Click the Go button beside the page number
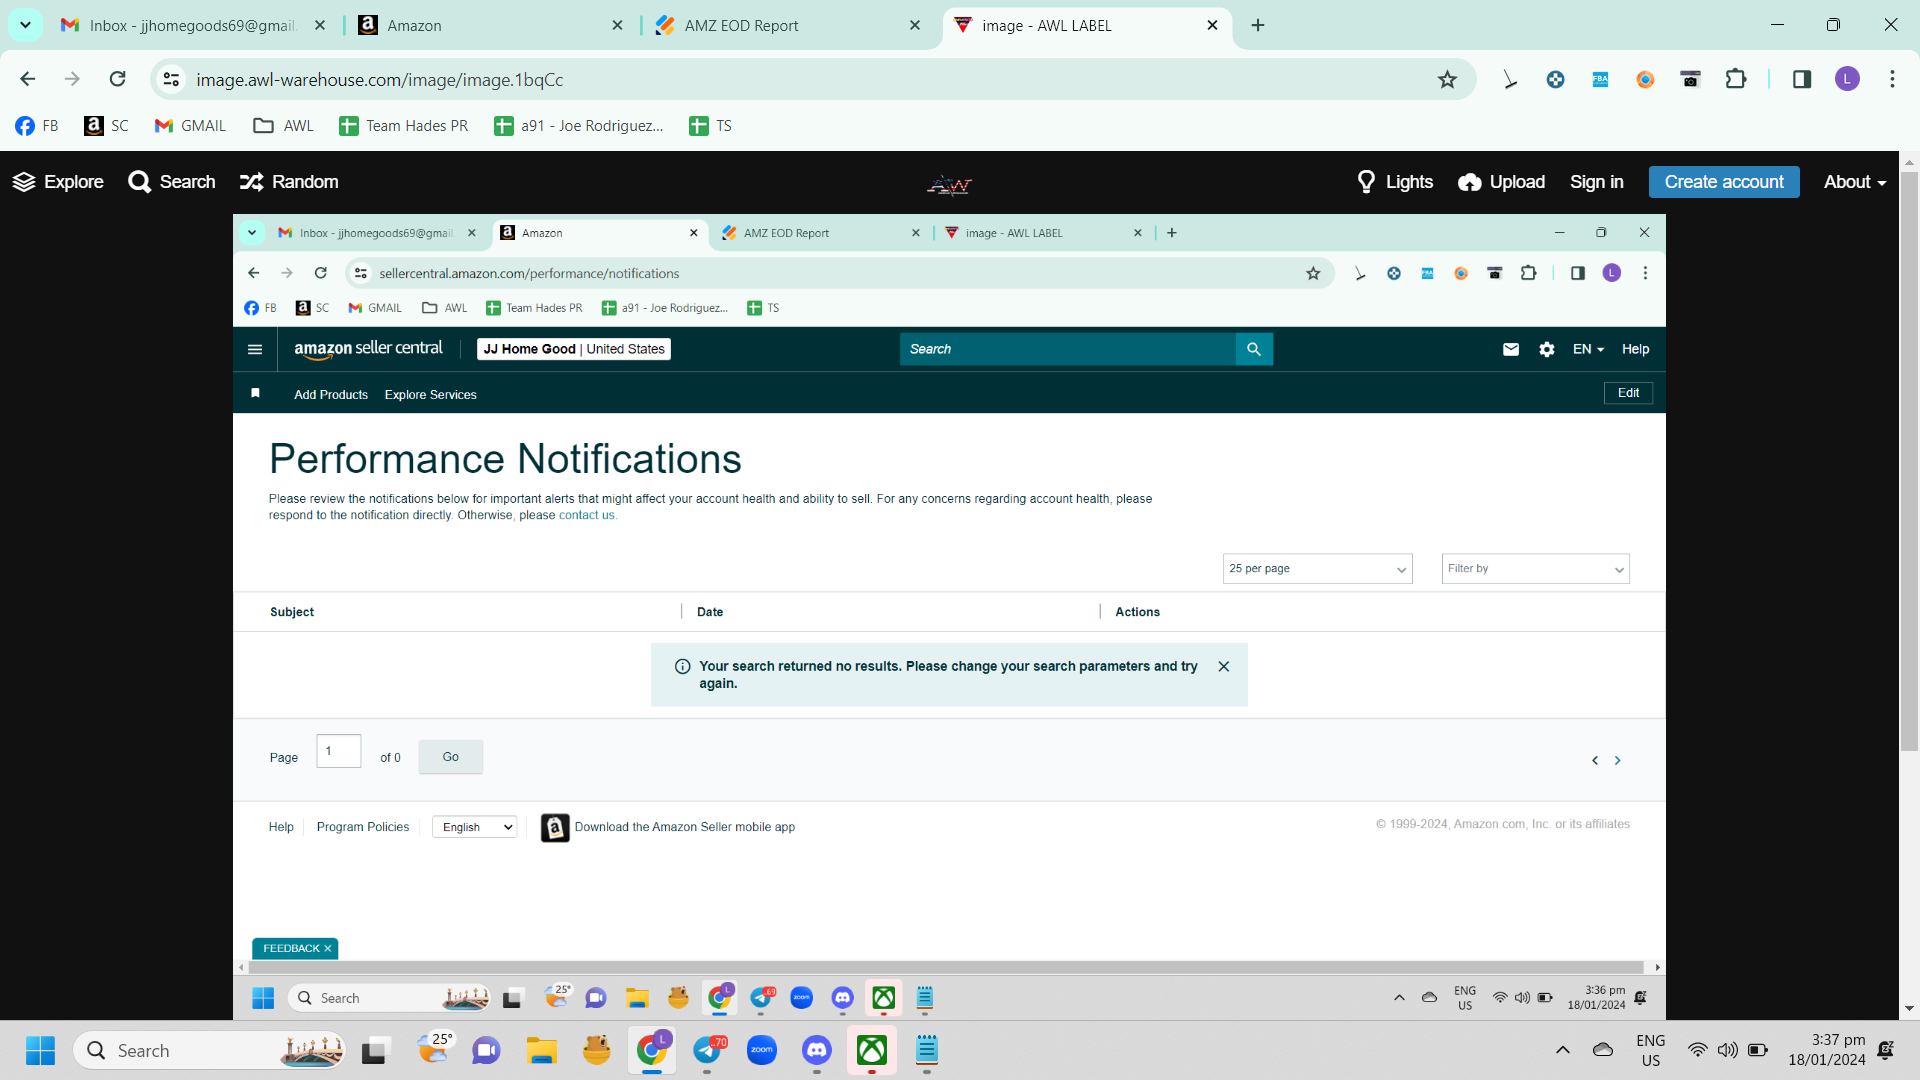 point(450,757)
